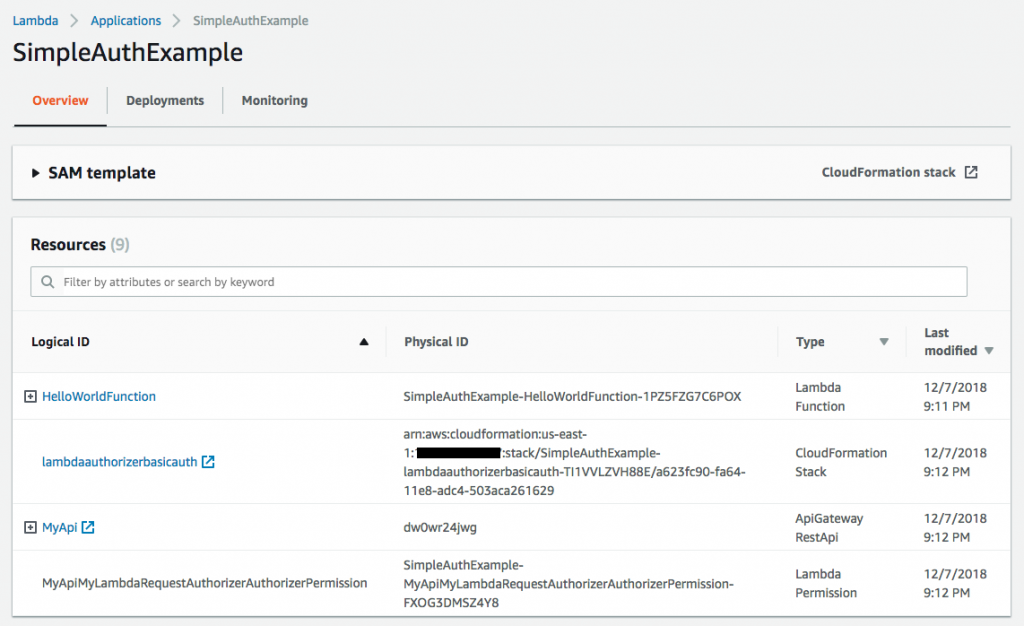The width and height of the screenshot is (1024, 626).
Task: Click the Logical ID column header
Action: click(x=60, y=341)
